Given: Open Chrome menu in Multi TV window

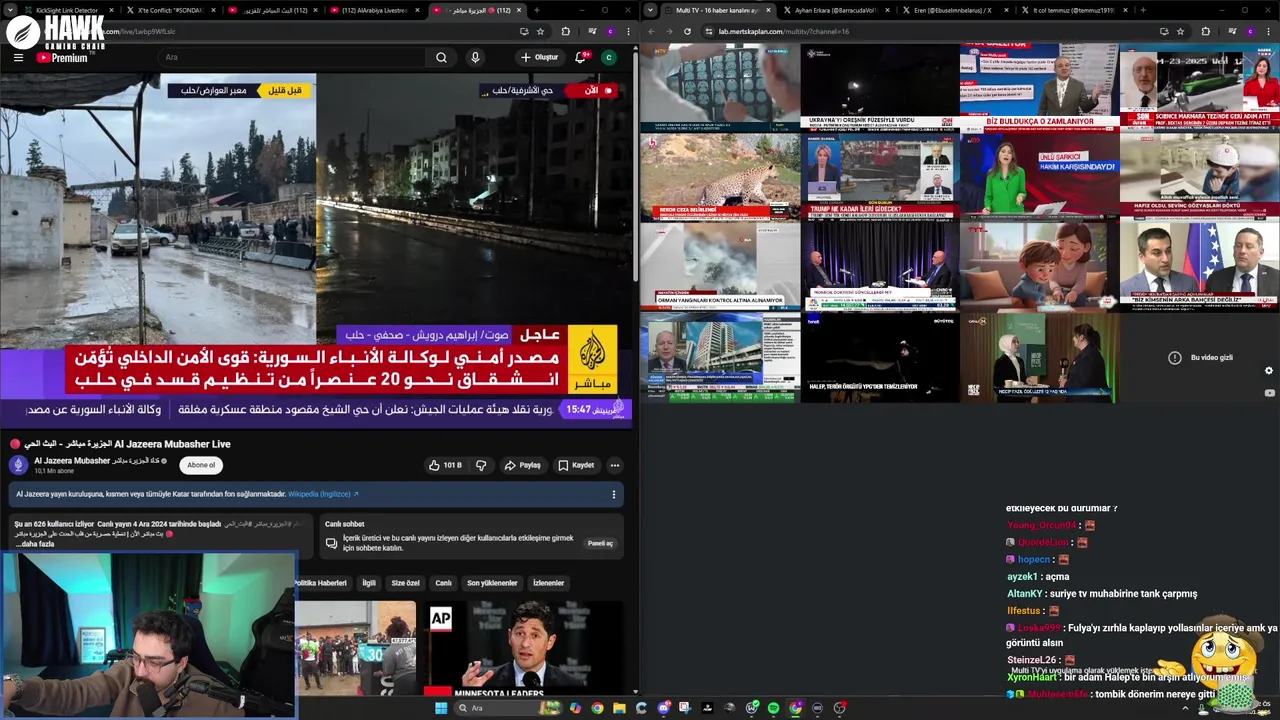Looking at the screenshot, I should click(1269, 31).
